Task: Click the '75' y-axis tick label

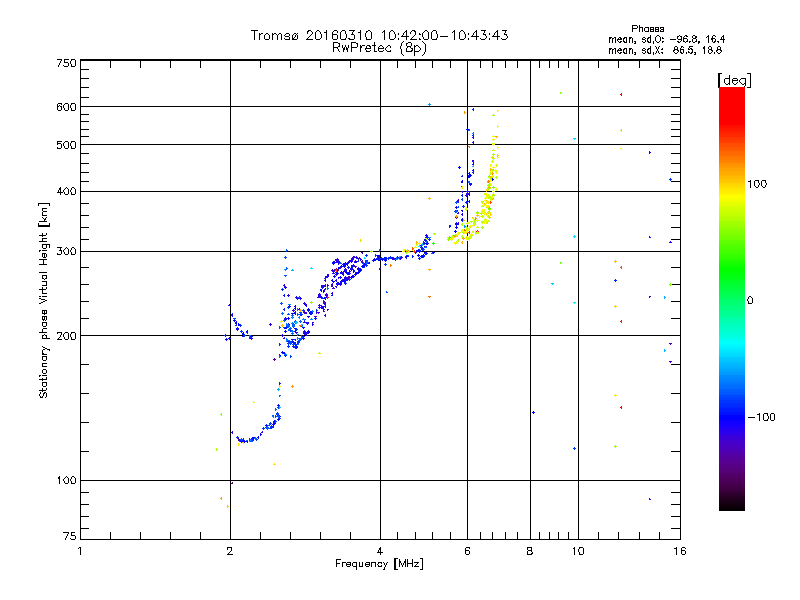Action: pyautogui.click(x=70, y=536)
